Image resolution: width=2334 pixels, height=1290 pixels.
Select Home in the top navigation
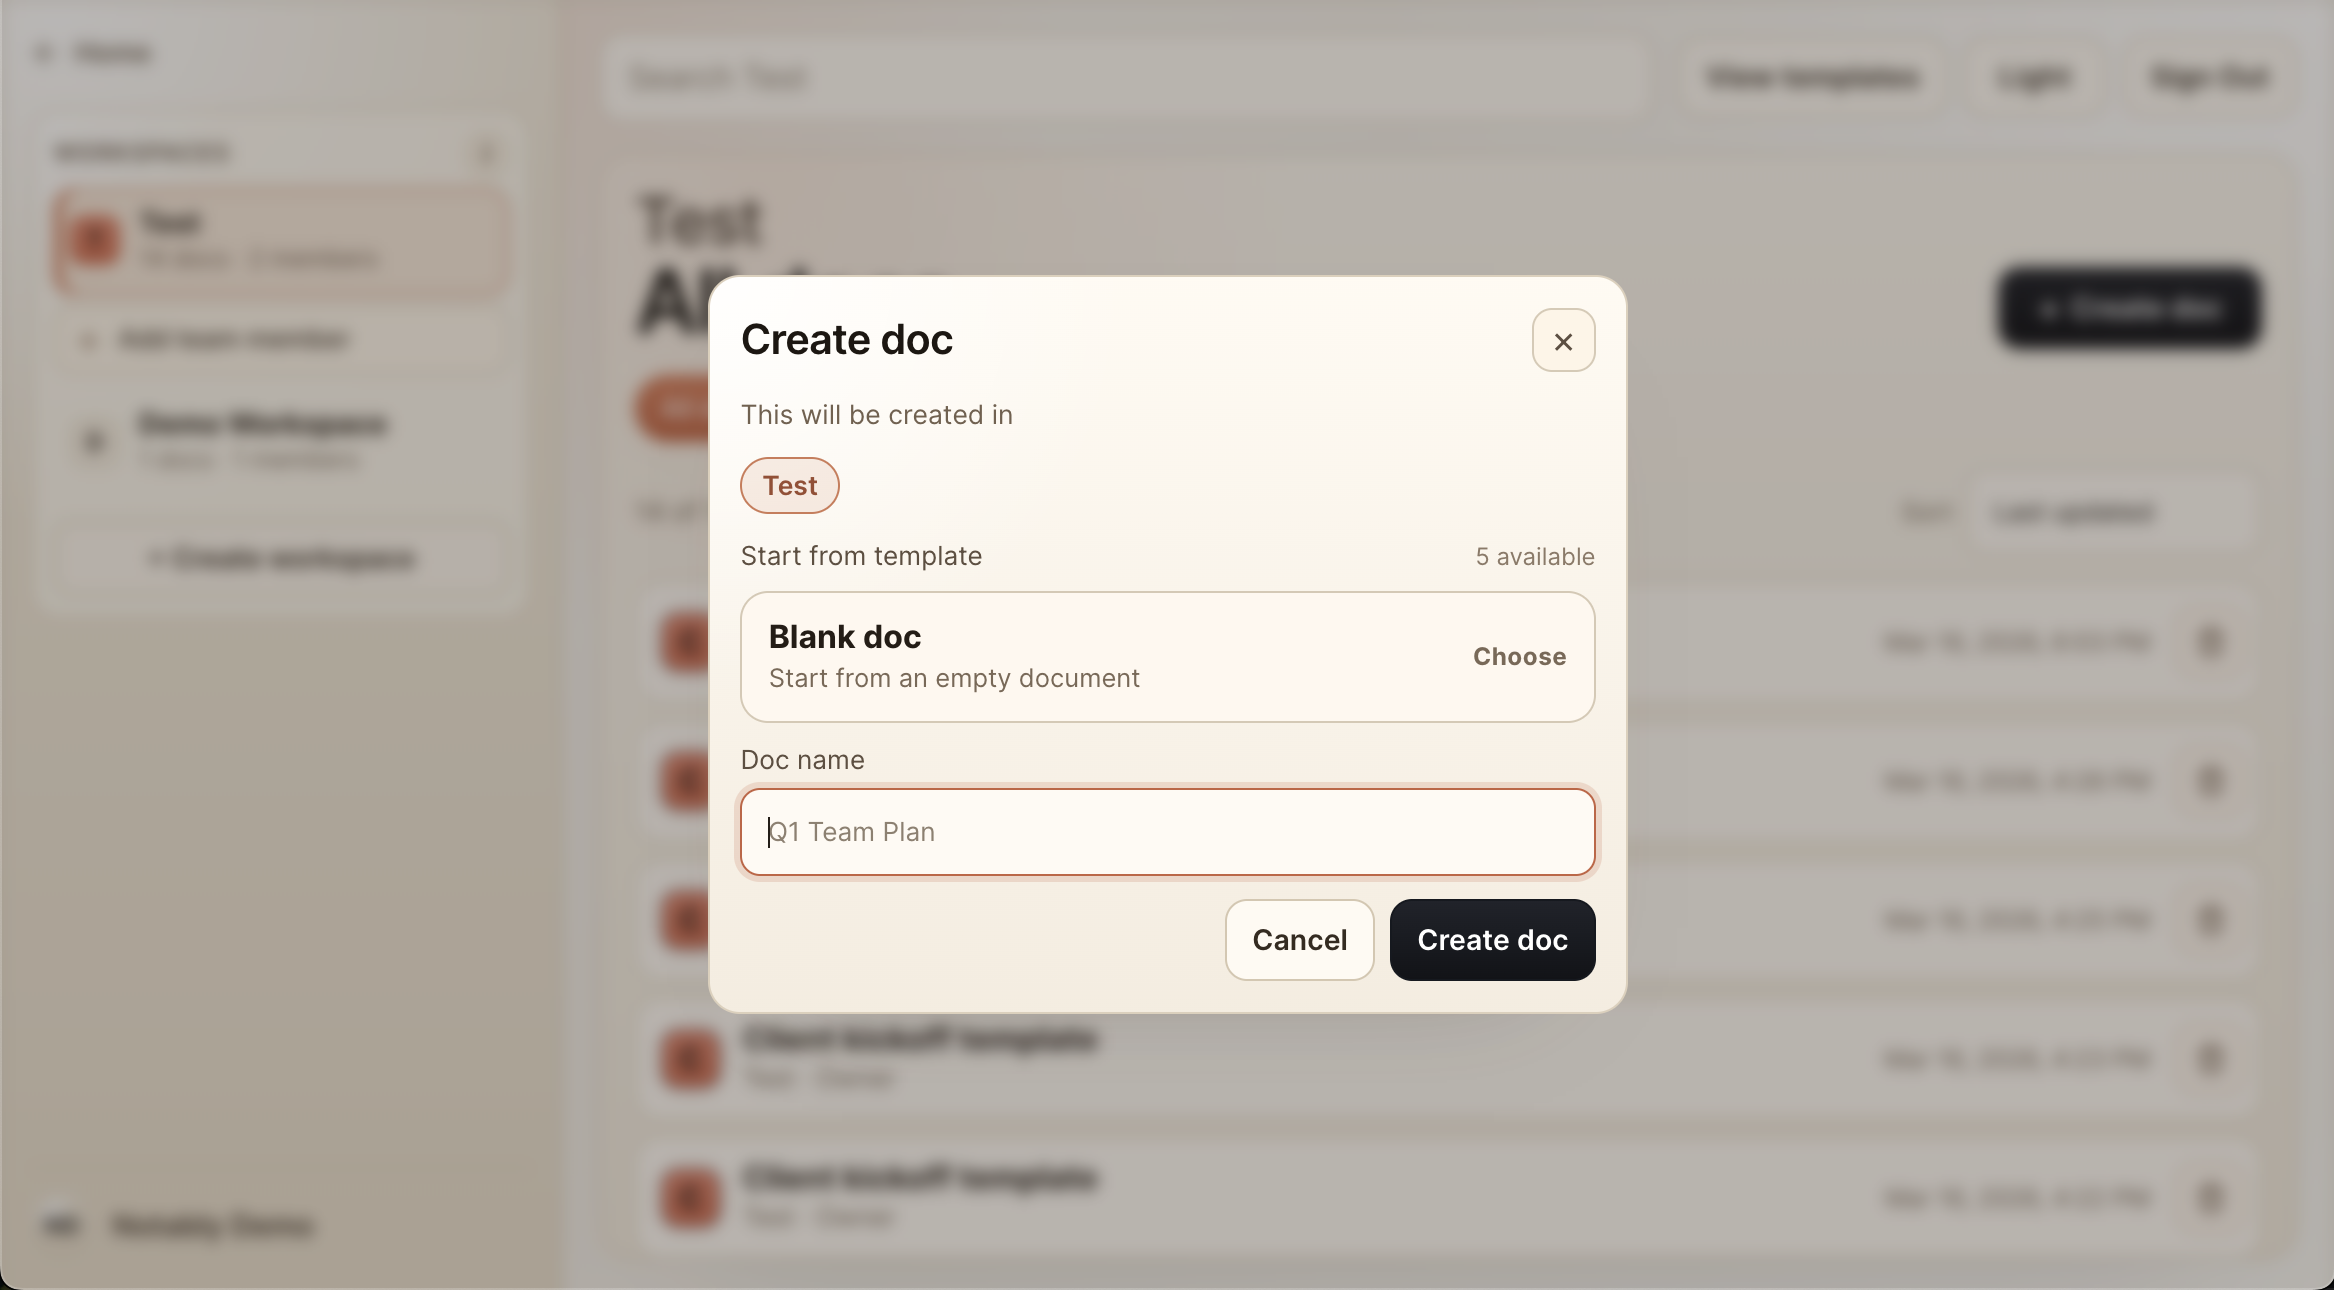pos(113,52)
